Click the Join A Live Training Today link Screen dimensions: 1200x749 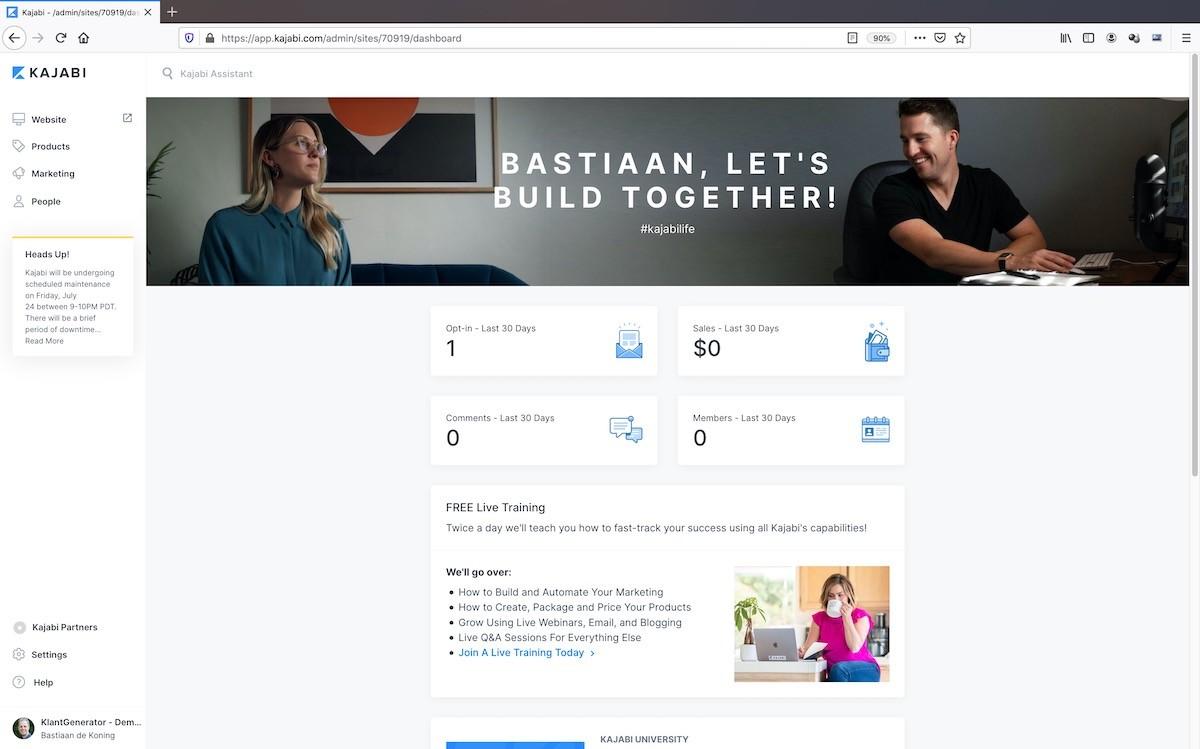[527, 653]
